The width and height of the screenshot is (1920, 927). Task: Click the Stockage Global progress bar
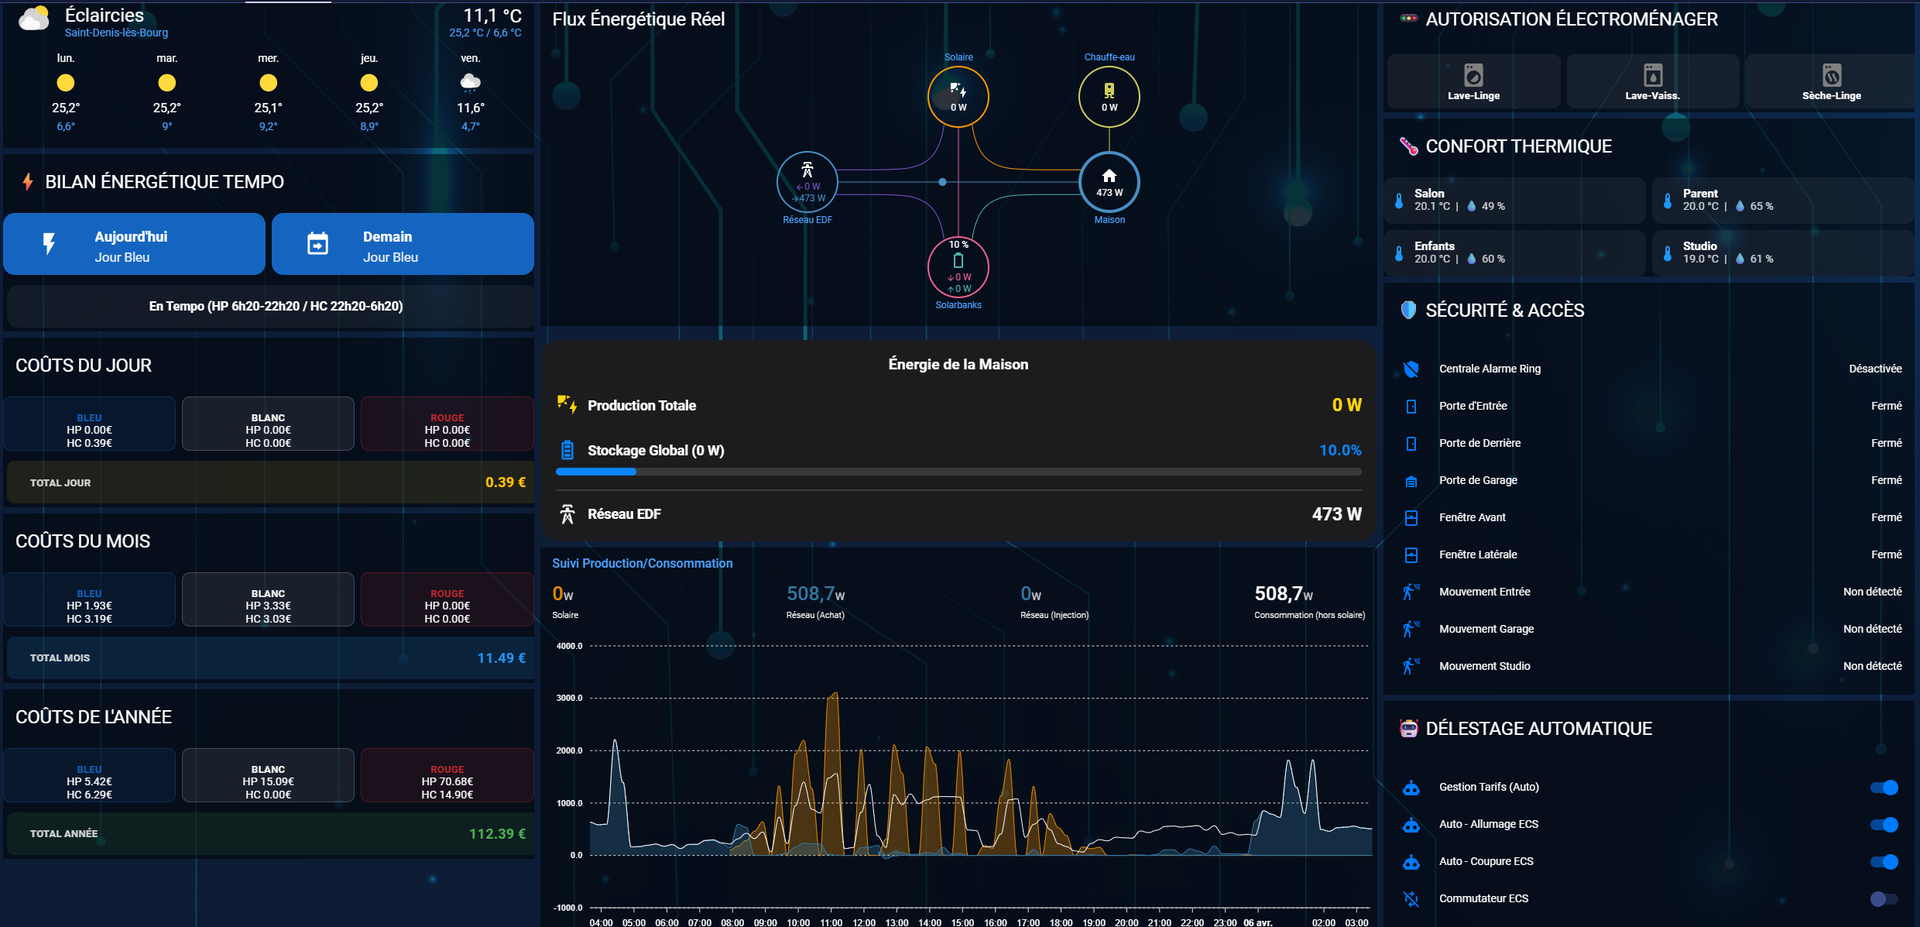[958, 471]
